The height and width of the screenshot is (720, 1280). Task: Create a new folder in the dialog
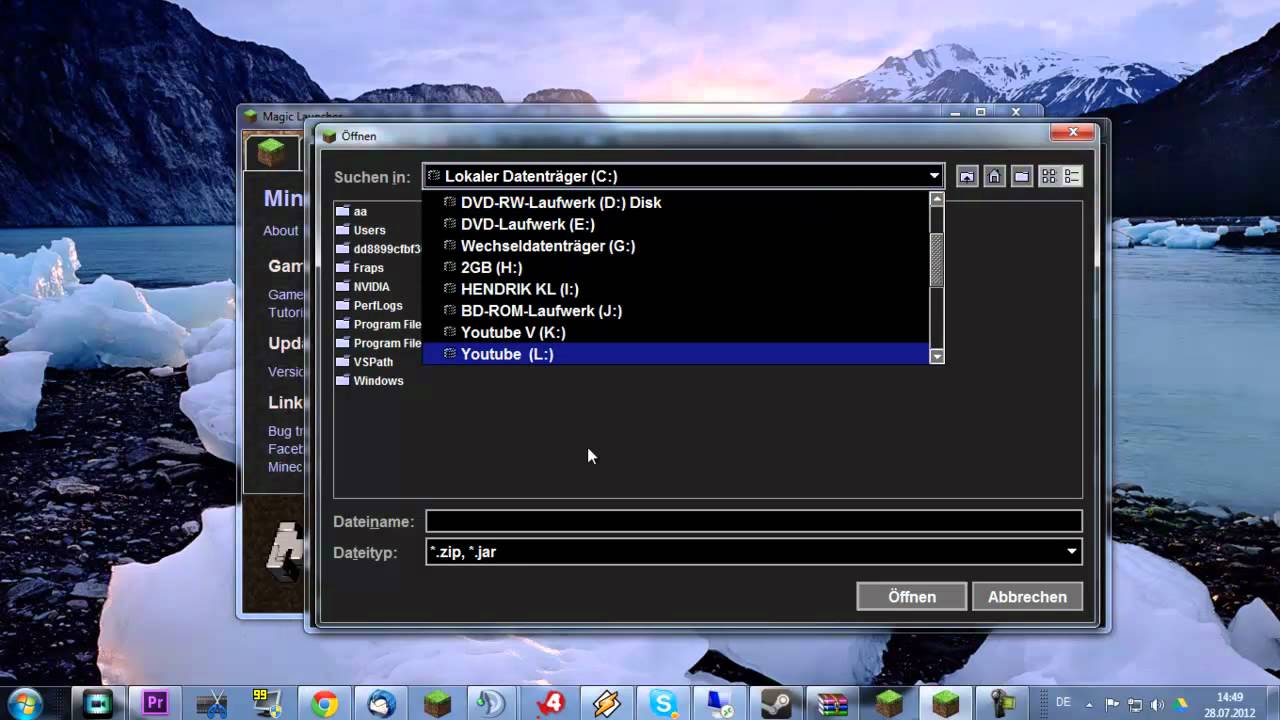pos(1021,176)
